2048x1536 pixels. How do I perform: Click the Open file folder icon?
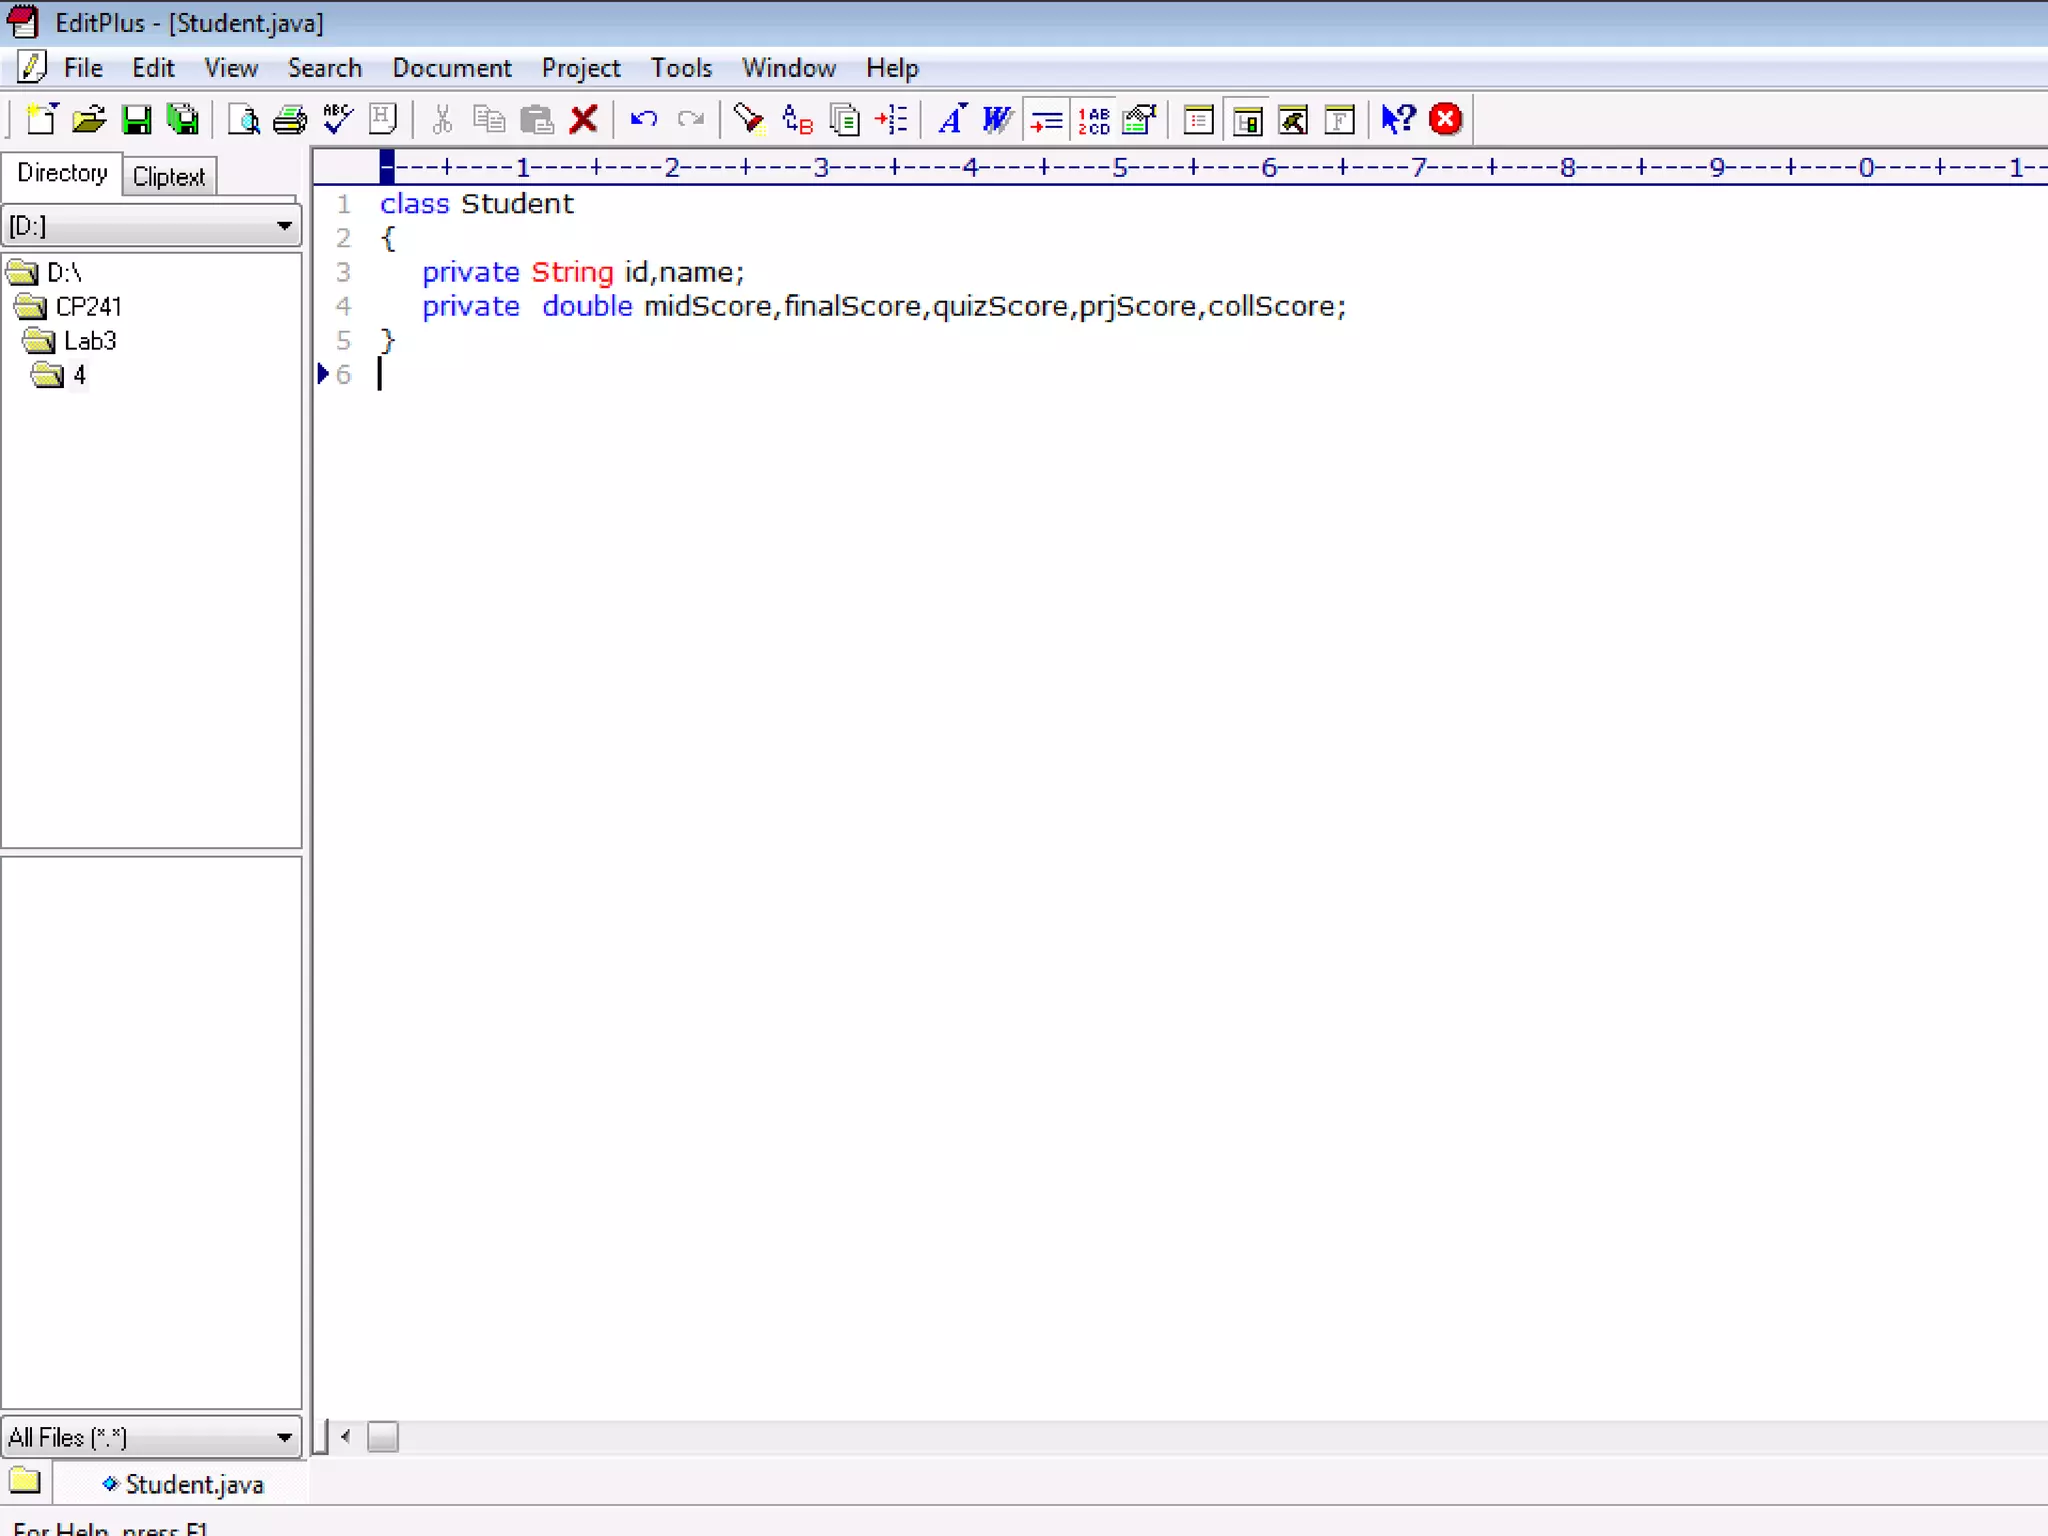pos(89,120)
